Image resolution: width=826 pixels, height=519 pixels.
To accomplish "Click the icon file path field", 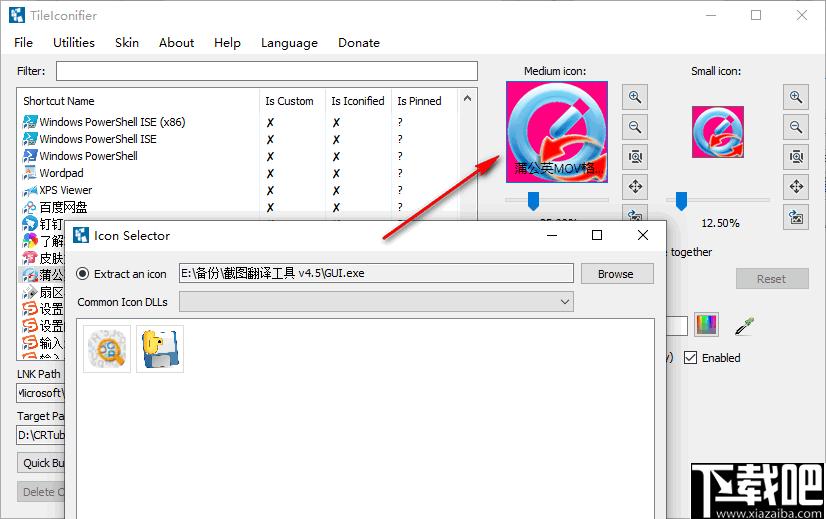I will click(x=376, y=273).
